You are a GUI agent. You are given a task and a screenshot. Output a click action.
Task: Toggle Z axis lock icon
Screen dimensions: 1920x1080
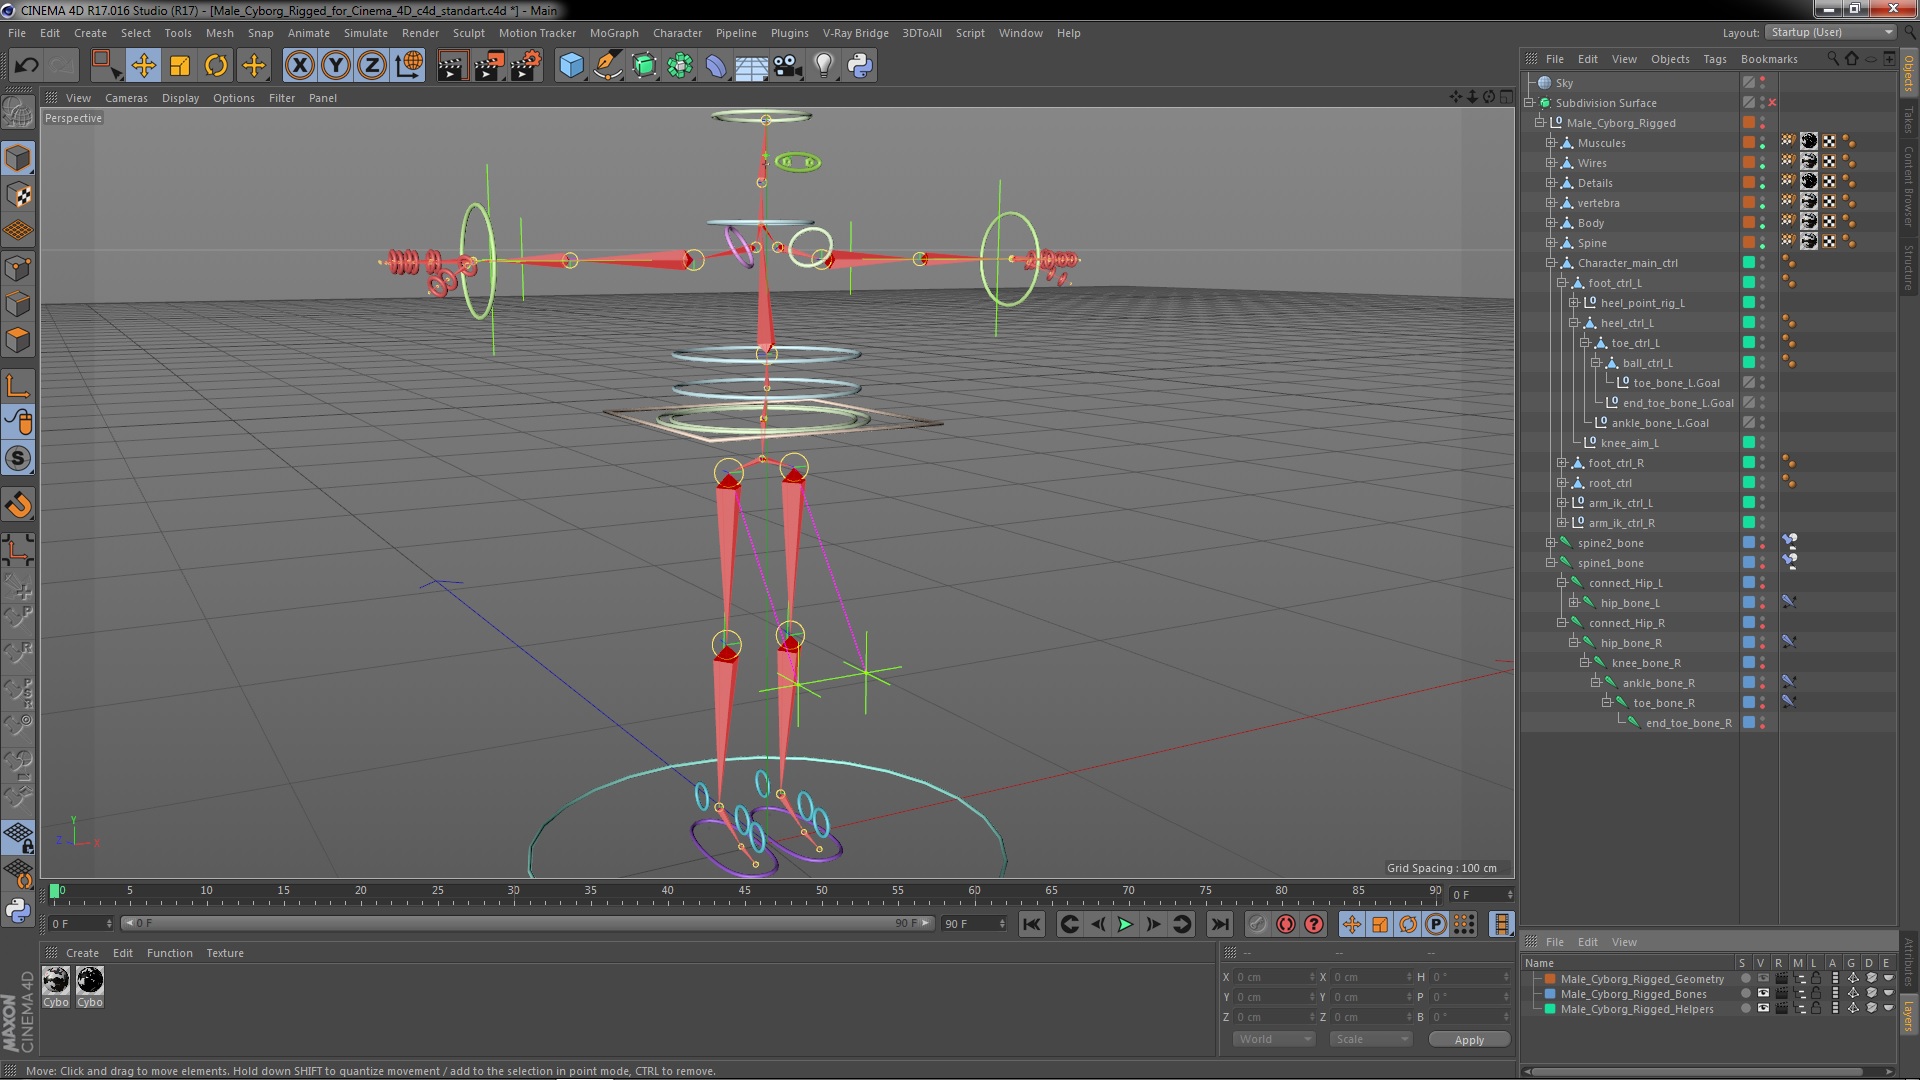[372, 66]
